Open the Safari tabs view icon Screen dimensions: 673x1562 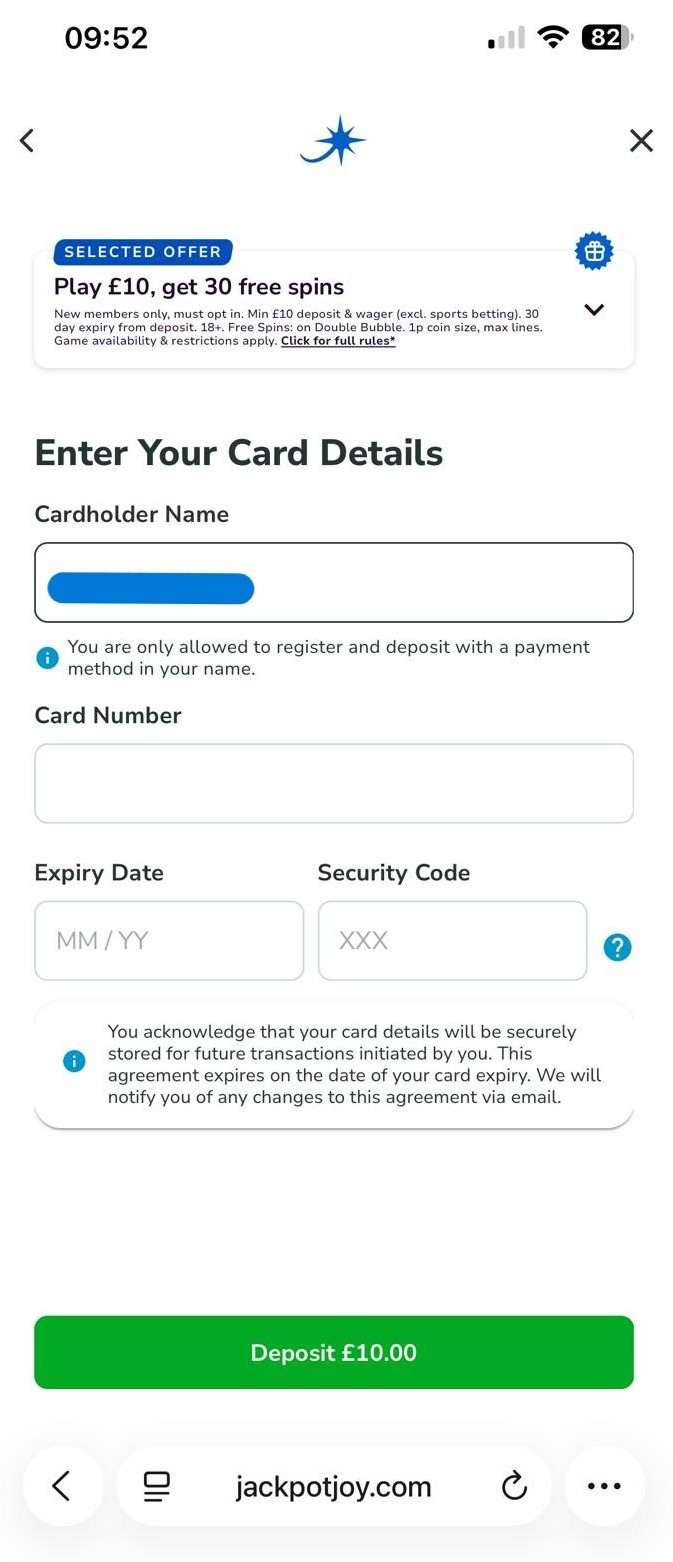click(x=156, y=1486)
